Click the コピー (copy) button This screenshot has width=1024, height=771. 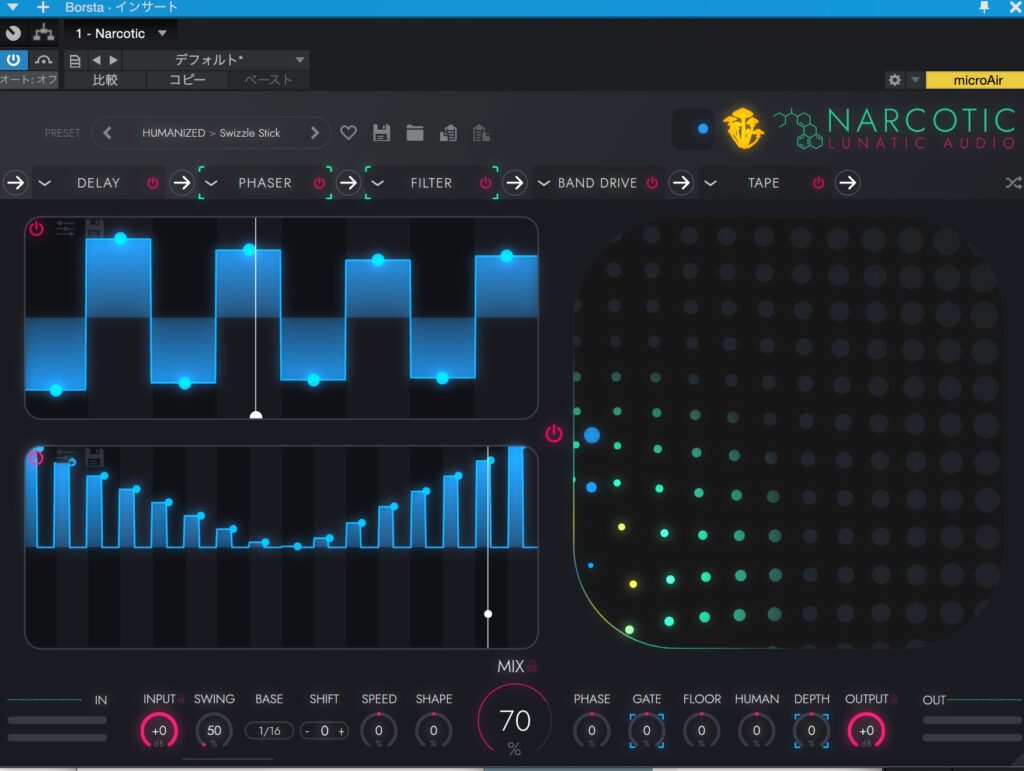pyautogui.click(x=187, y=80)
